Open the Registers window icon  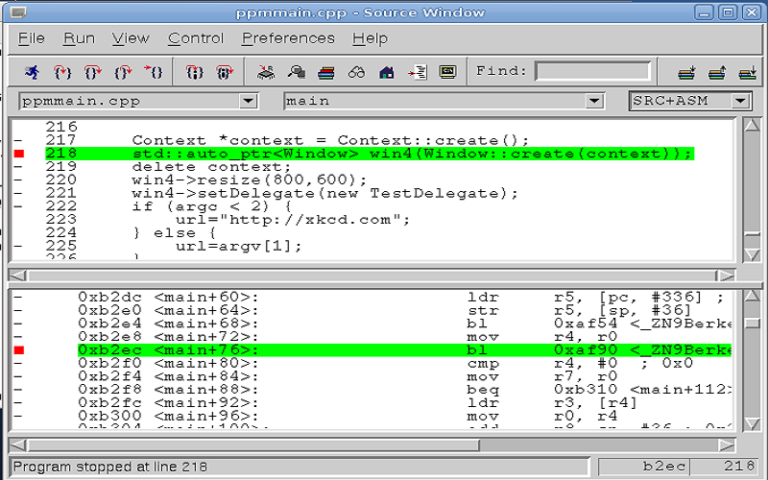coord(266,72)
